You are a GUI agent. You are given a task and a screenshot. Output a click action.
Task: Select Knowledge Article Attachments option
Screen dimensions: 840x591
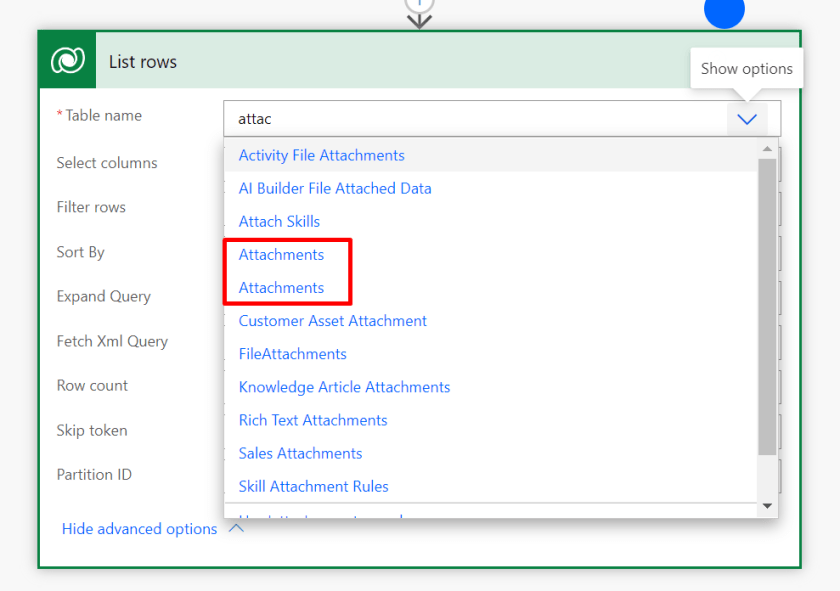(x=344, y=386)
